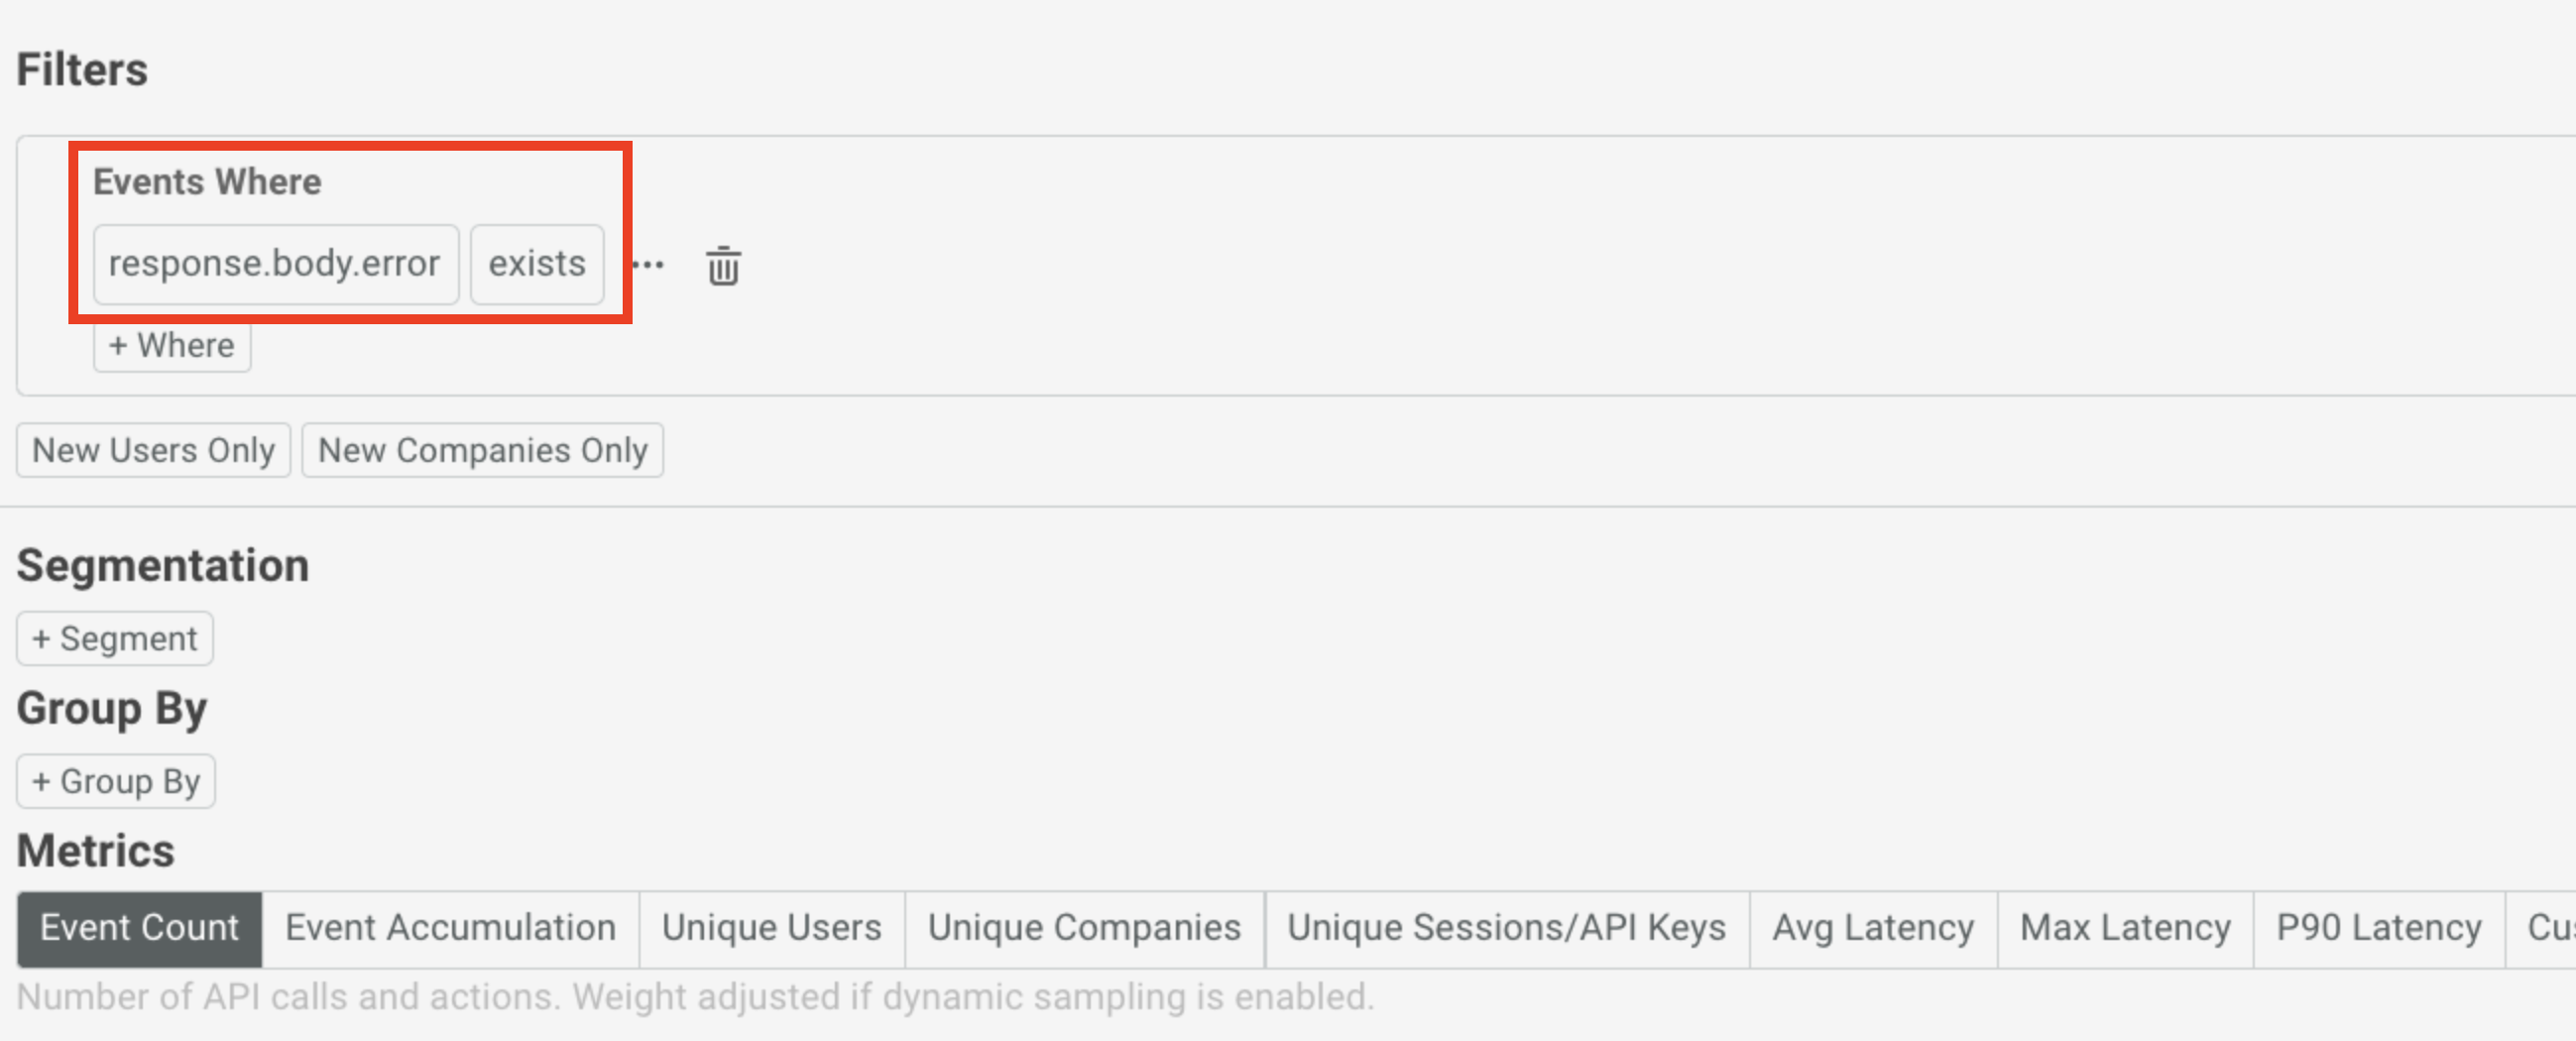Pick the Unique Sessions/API Keys metric
The width and height of the screenshot is (2576, 1041).
(x=1506, y=929)
